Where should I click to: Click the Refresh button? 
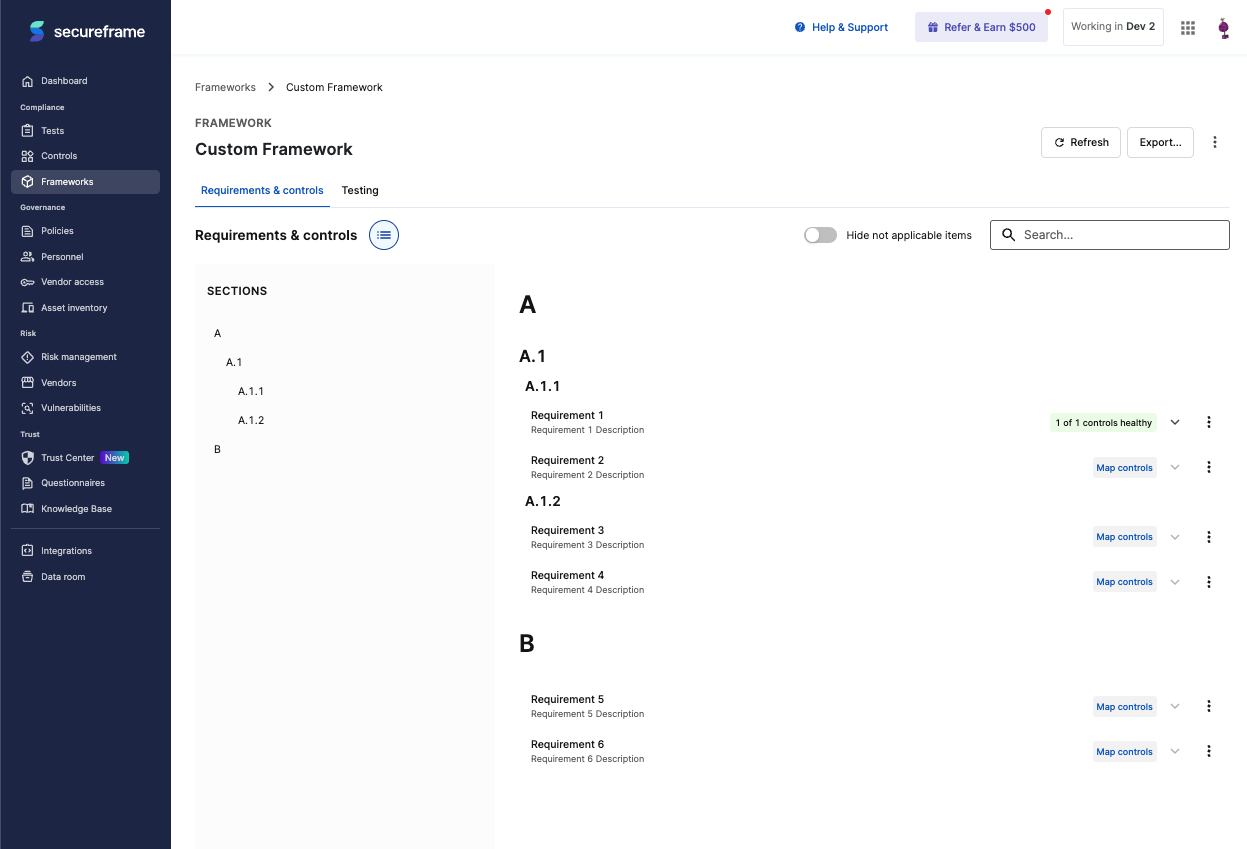click(1081, 142)
